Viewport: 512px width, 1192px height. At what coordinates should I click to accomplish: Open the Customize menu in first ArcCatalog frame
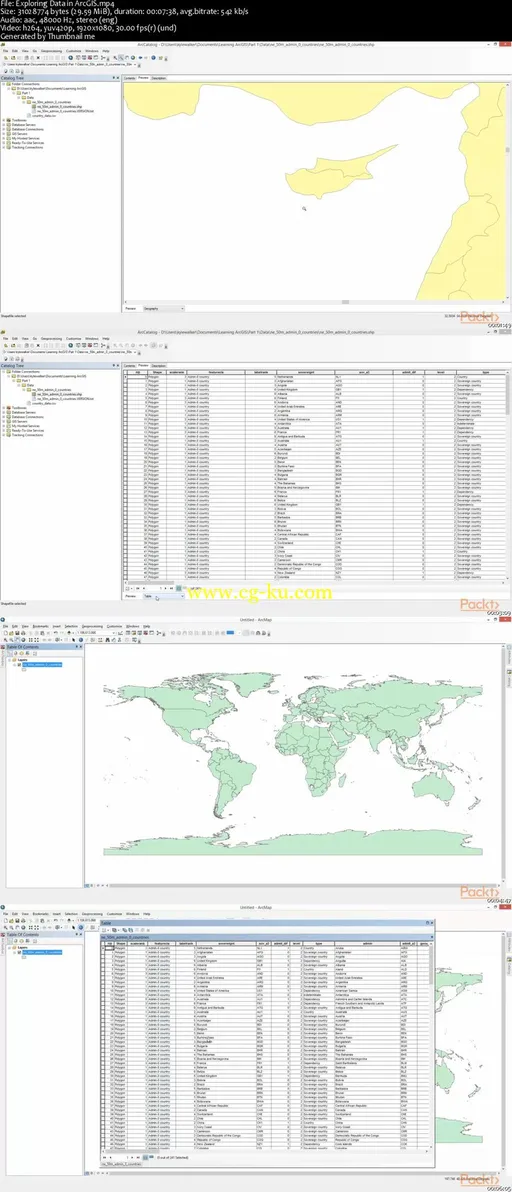pyautogui.click(x=74, y=51)
